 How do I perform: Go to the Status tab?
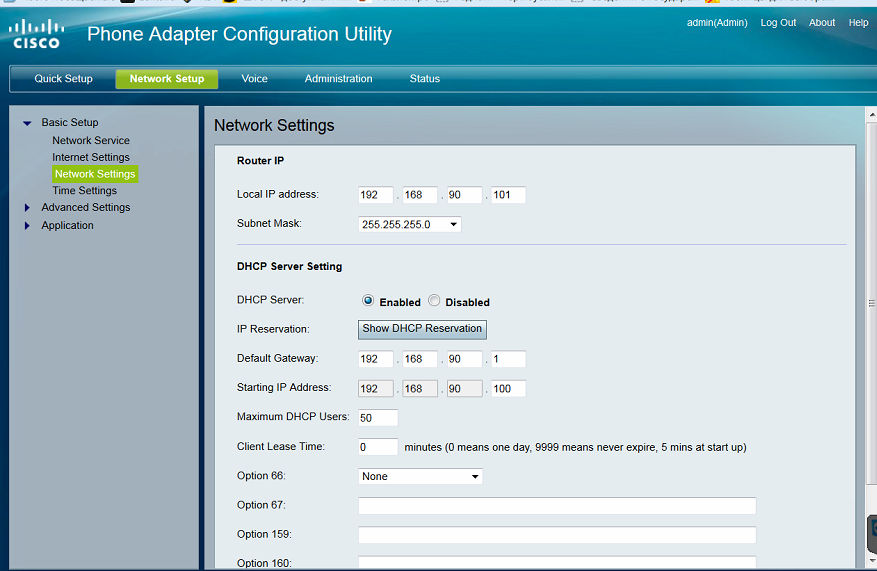point(425,79)
